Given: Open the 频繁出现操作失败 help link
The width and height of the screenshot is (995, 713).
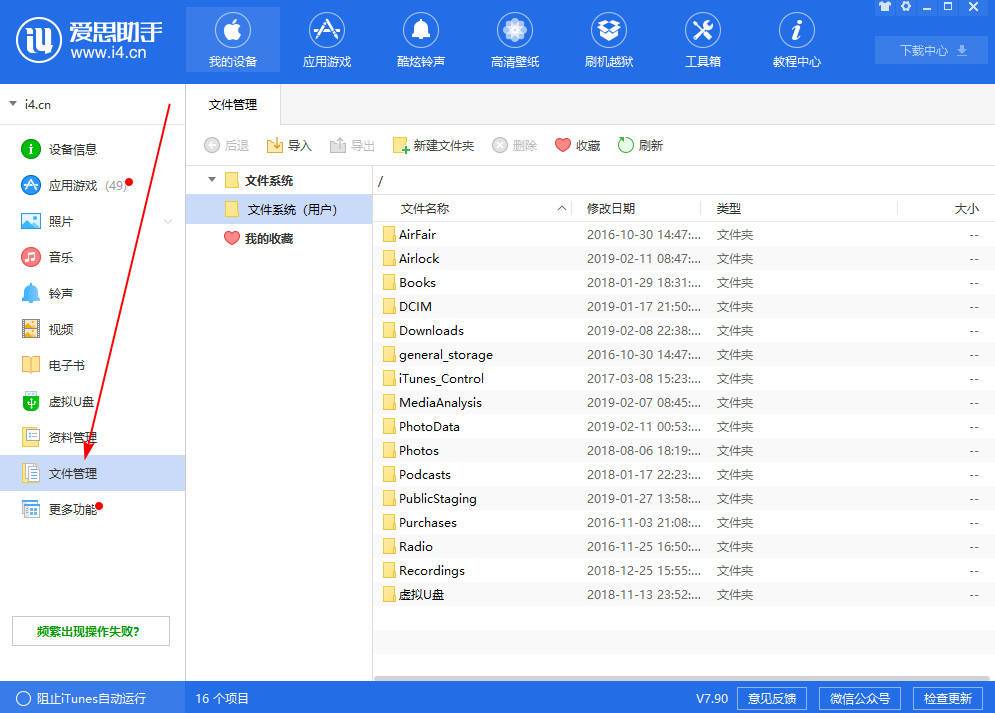Looking at the screenshot, I should click(90, 630).
